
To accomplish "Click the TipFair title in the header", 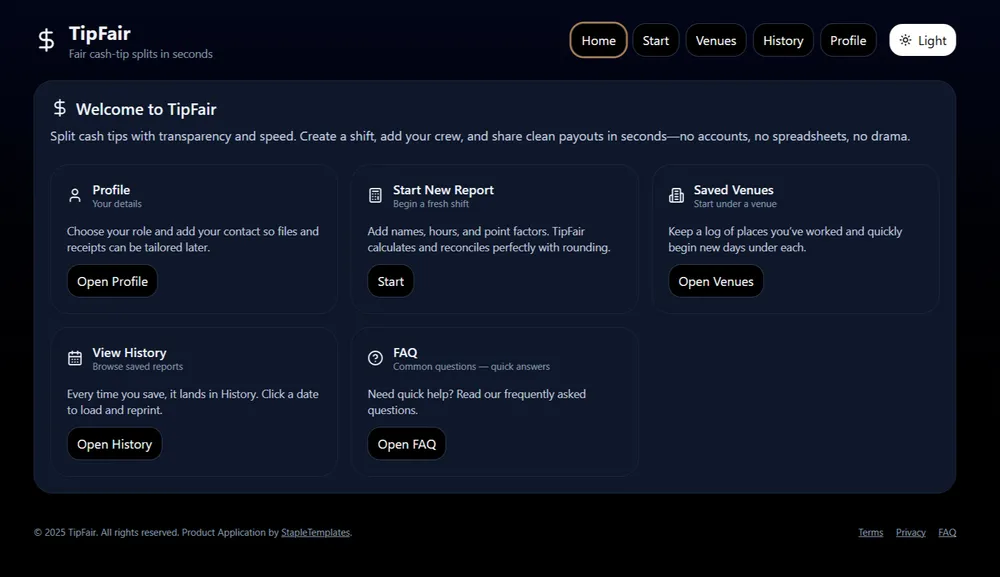I will pyautogui.click(x=99, y=33).
